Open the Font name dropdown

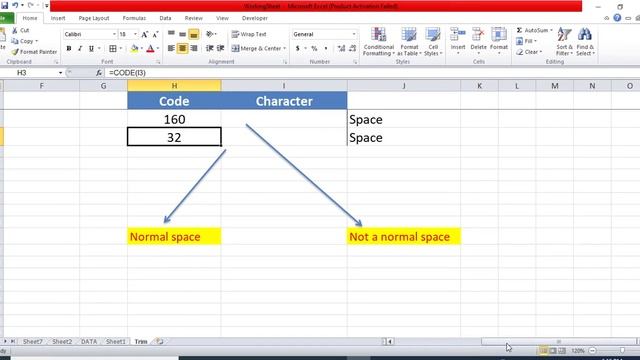114,34
